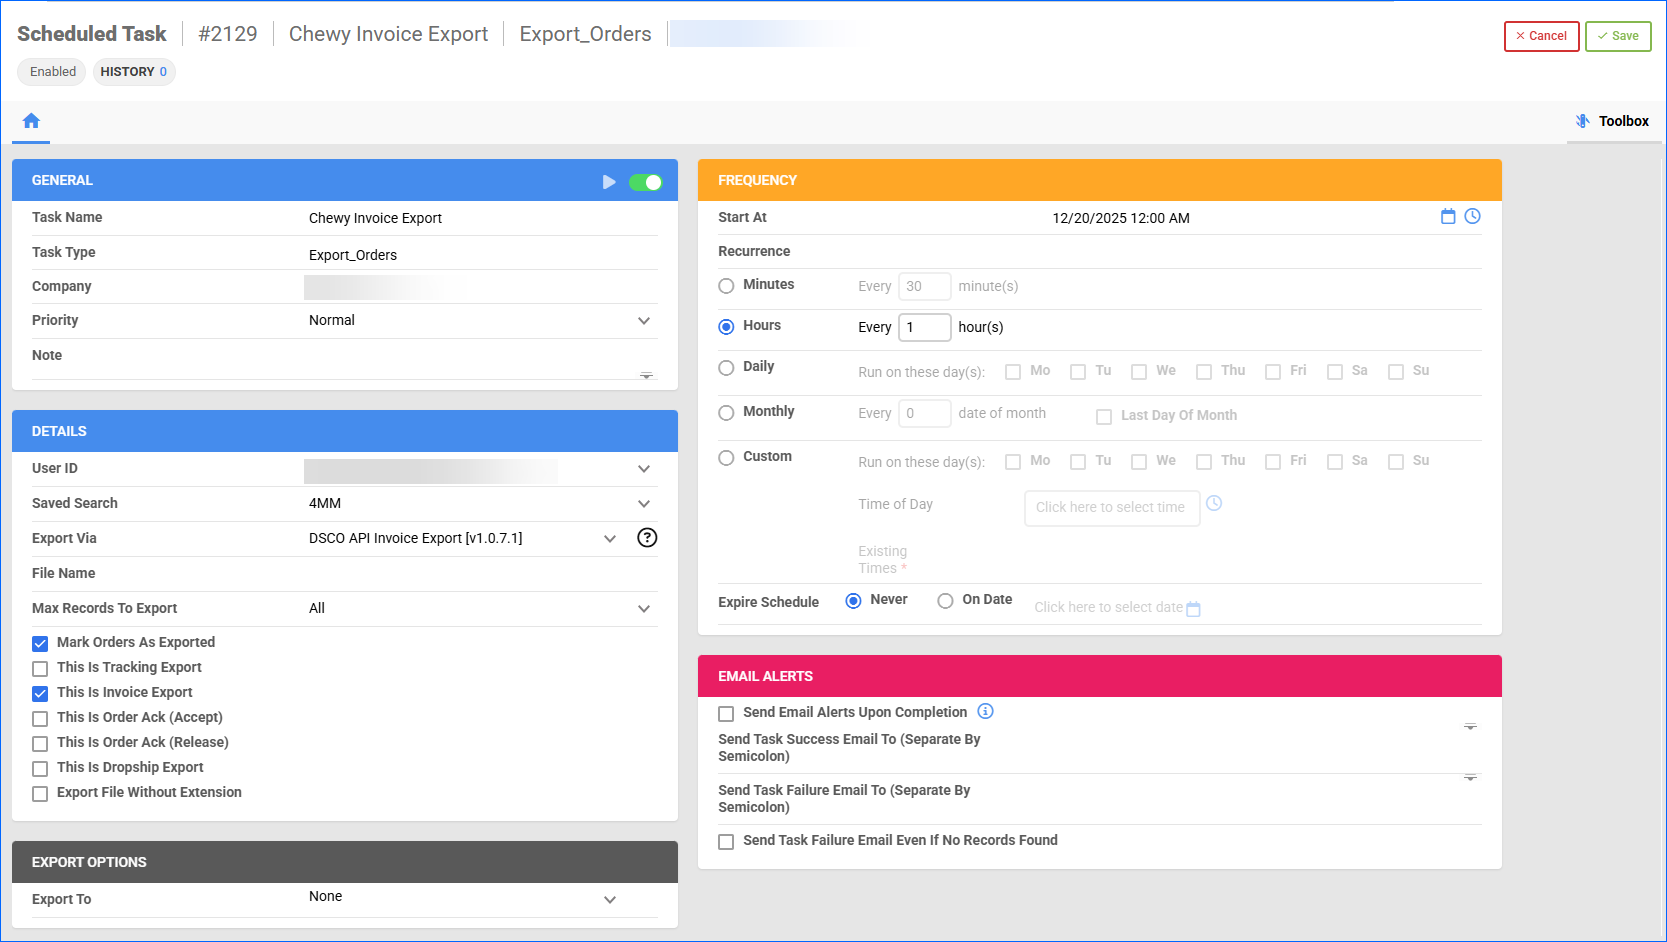The width and height of the screenshot is (1667, 942).
Task: Click Export Via help question mark icon
Action: point(647,538)
